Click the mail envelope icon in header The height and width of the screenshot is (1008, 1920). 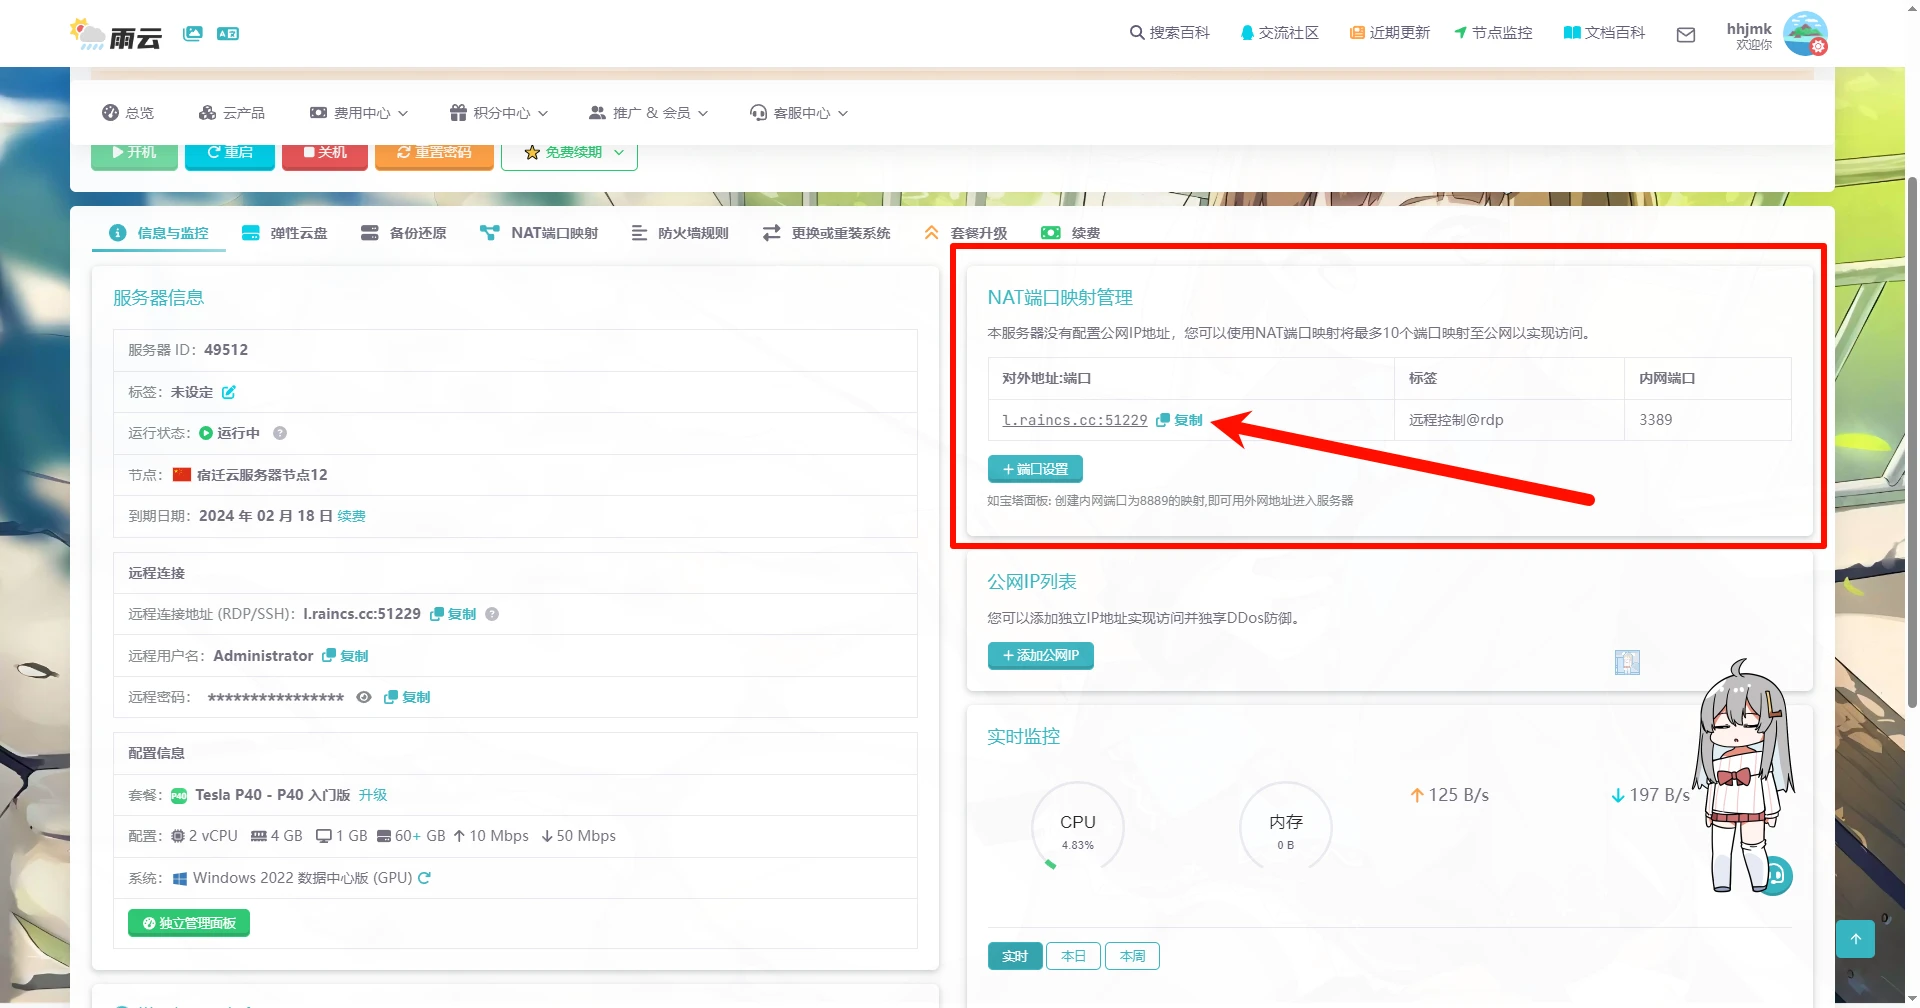click(x=1685, y=35)
